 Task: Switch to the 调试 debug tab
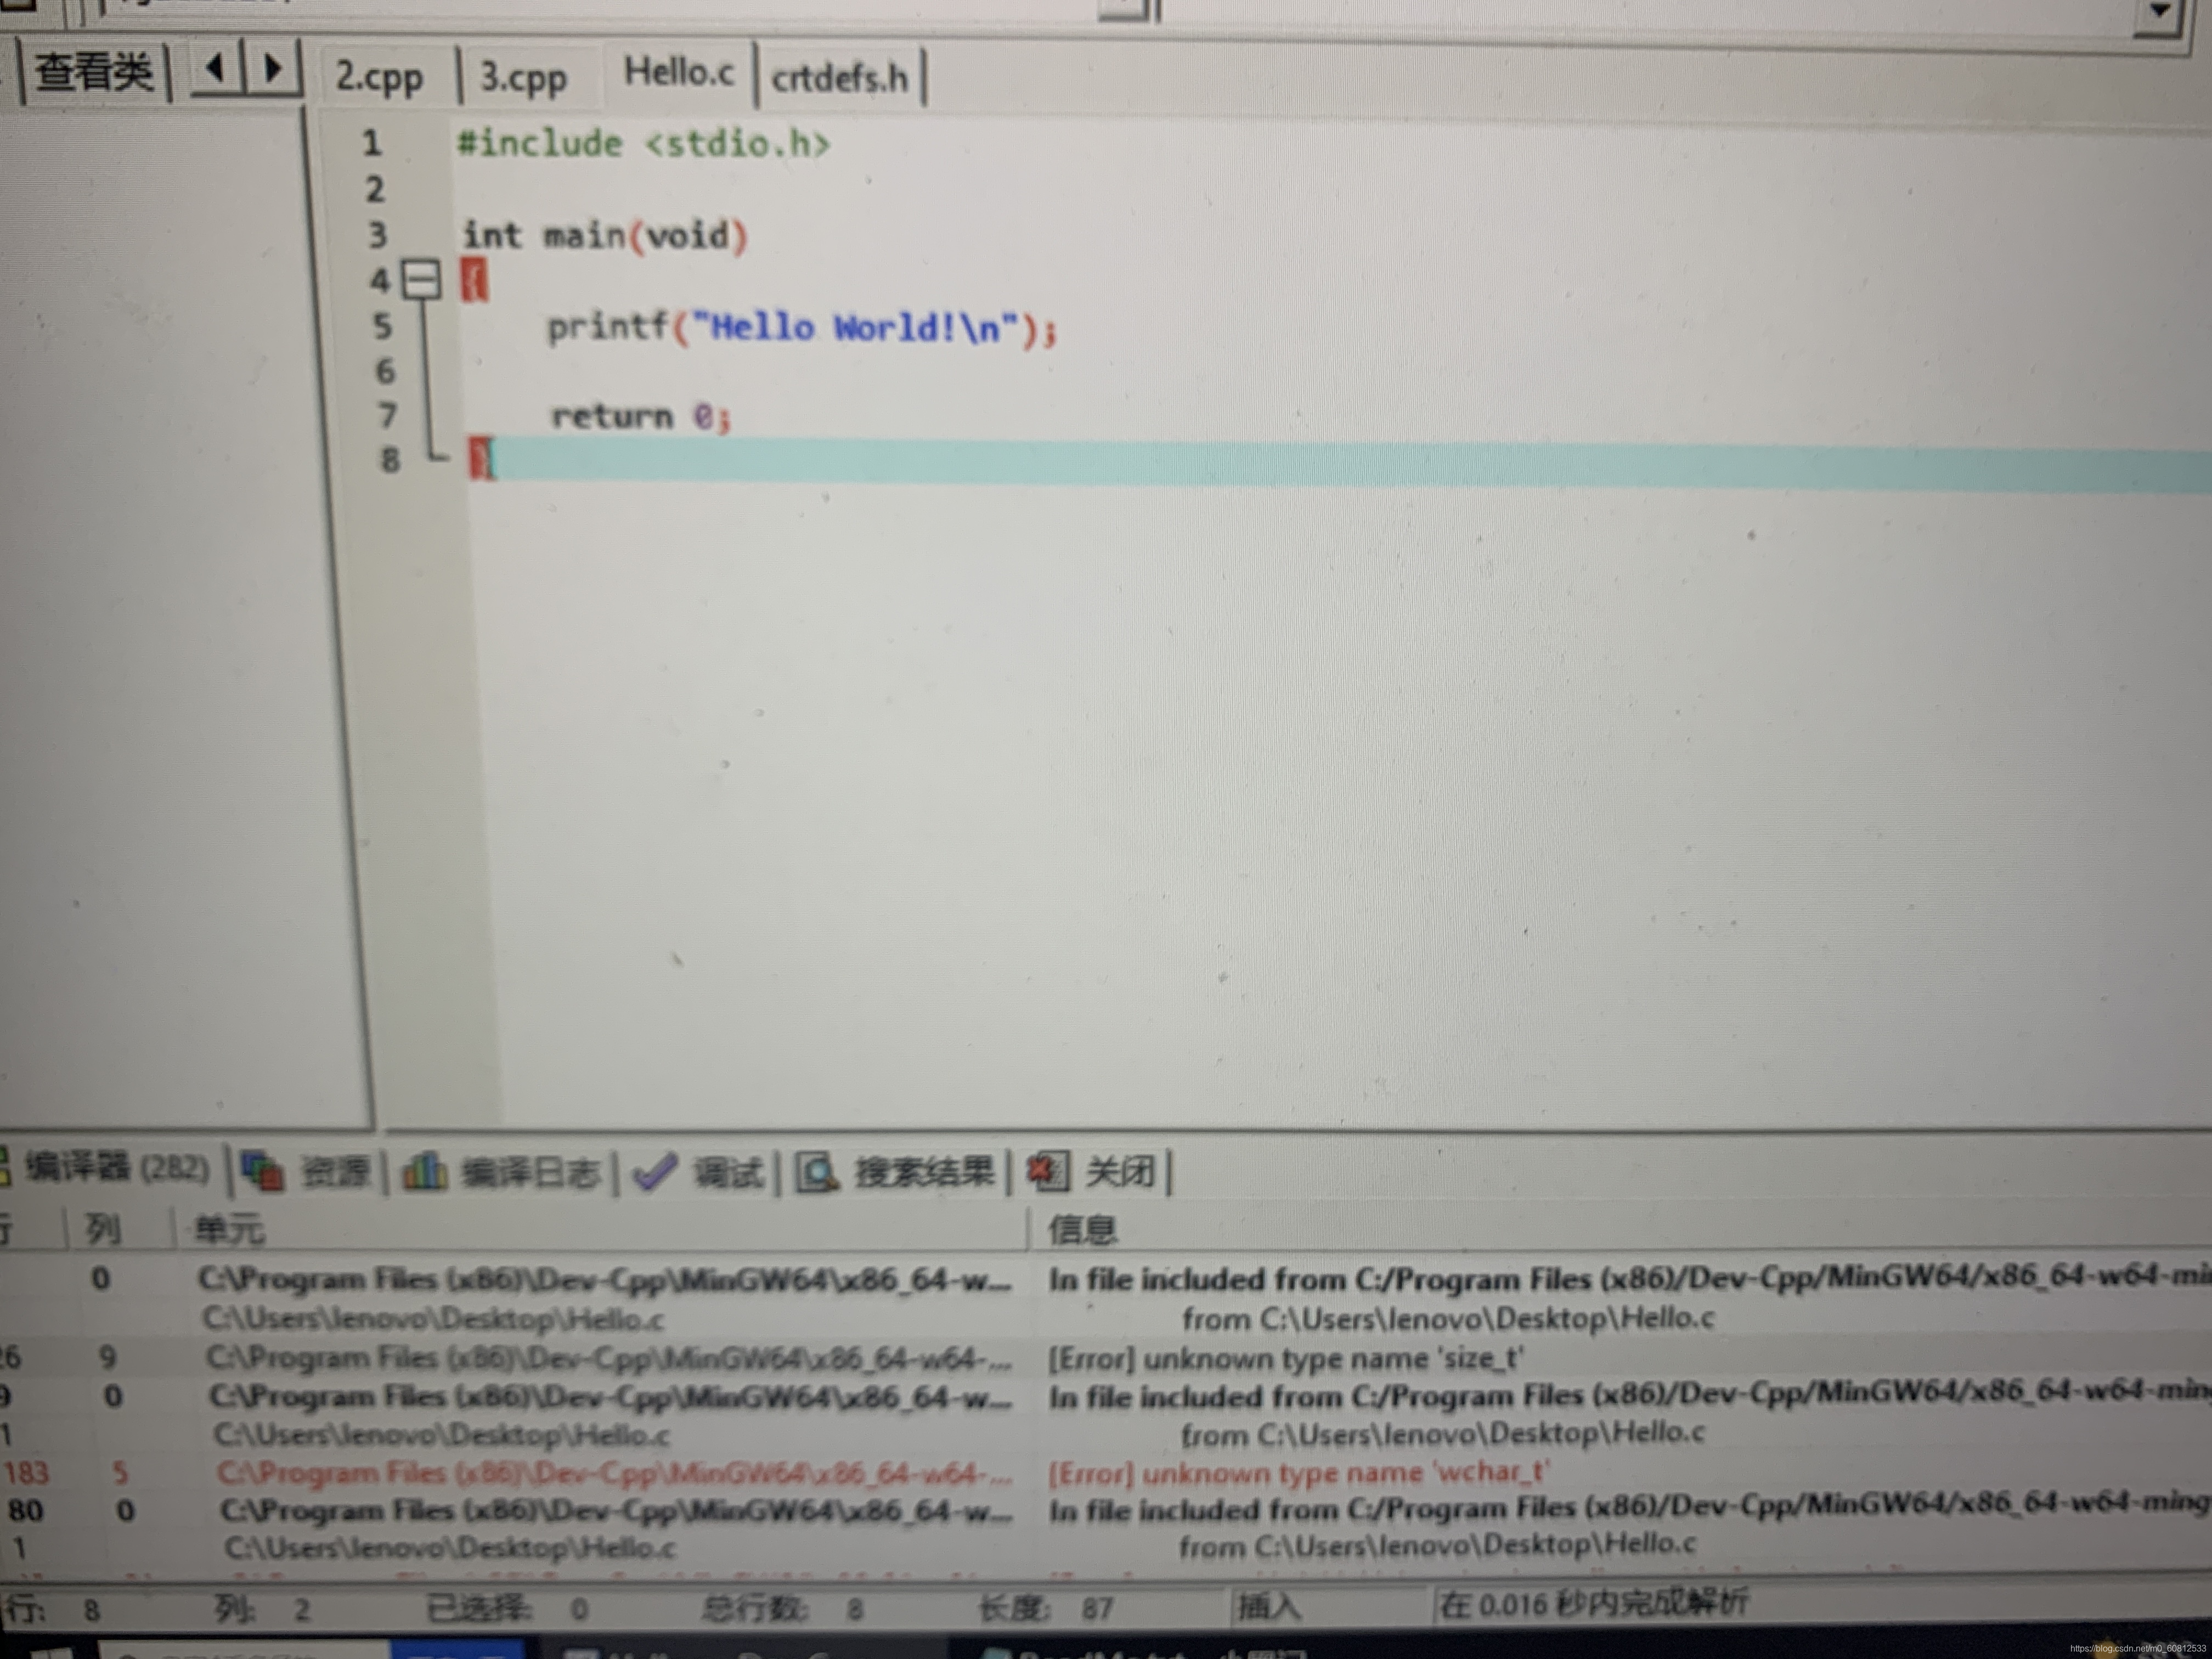coord(700,1172)
